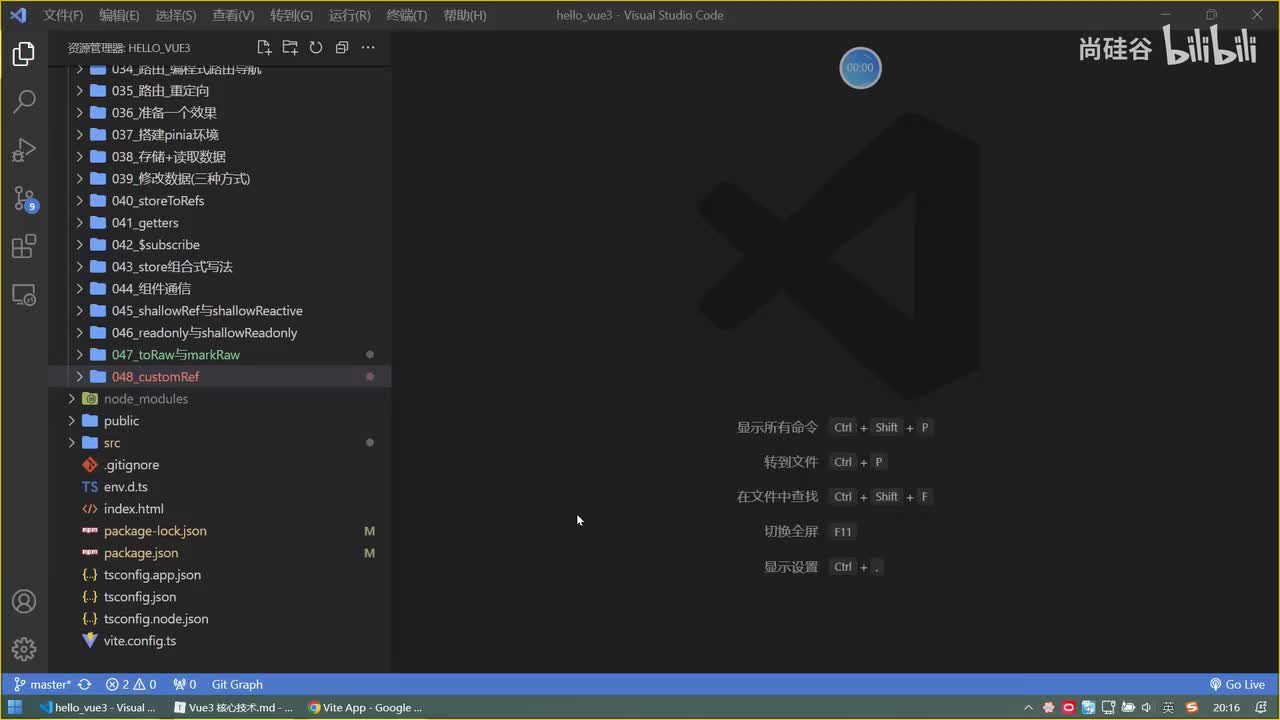Click New File icon in explorer header
The height and width of the screenshot is (720, 1280).
[264, 47]
